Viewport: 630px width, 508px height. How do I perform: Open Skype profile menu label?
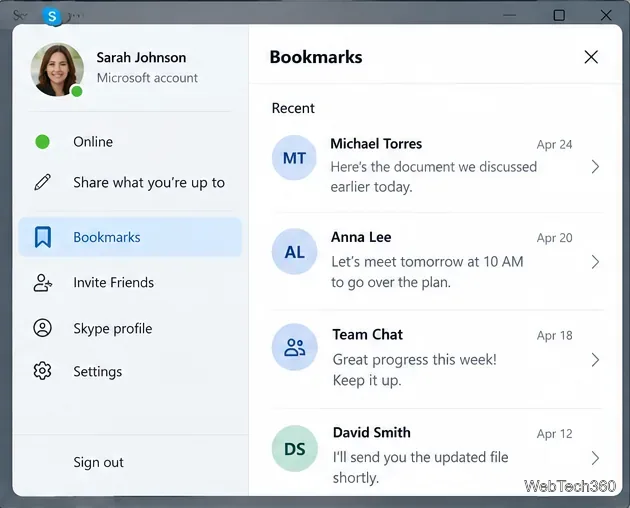click(112, 329)
